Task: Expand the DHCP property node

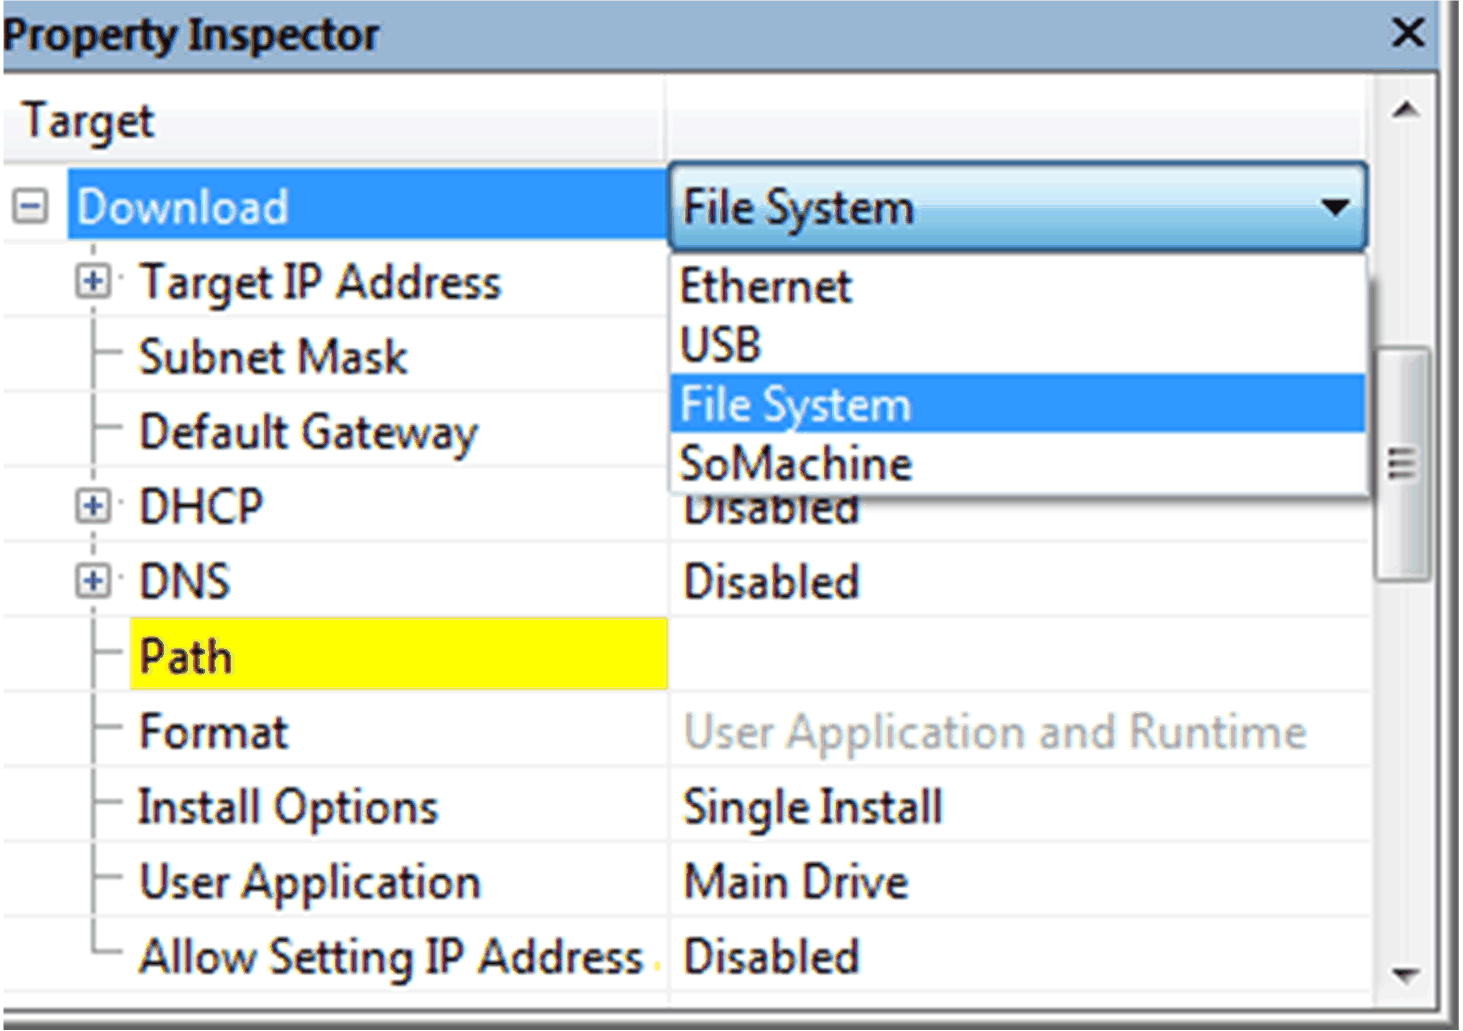Action: tap(93, 506)
